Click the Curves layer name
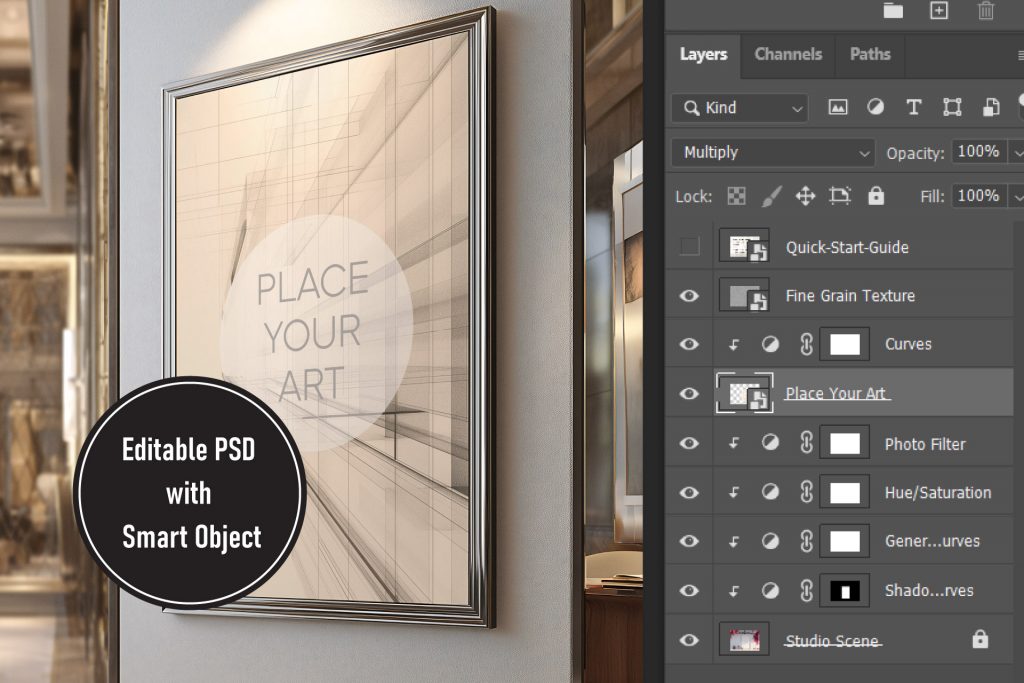The image size is (1024, 683). tap(908, 344)
